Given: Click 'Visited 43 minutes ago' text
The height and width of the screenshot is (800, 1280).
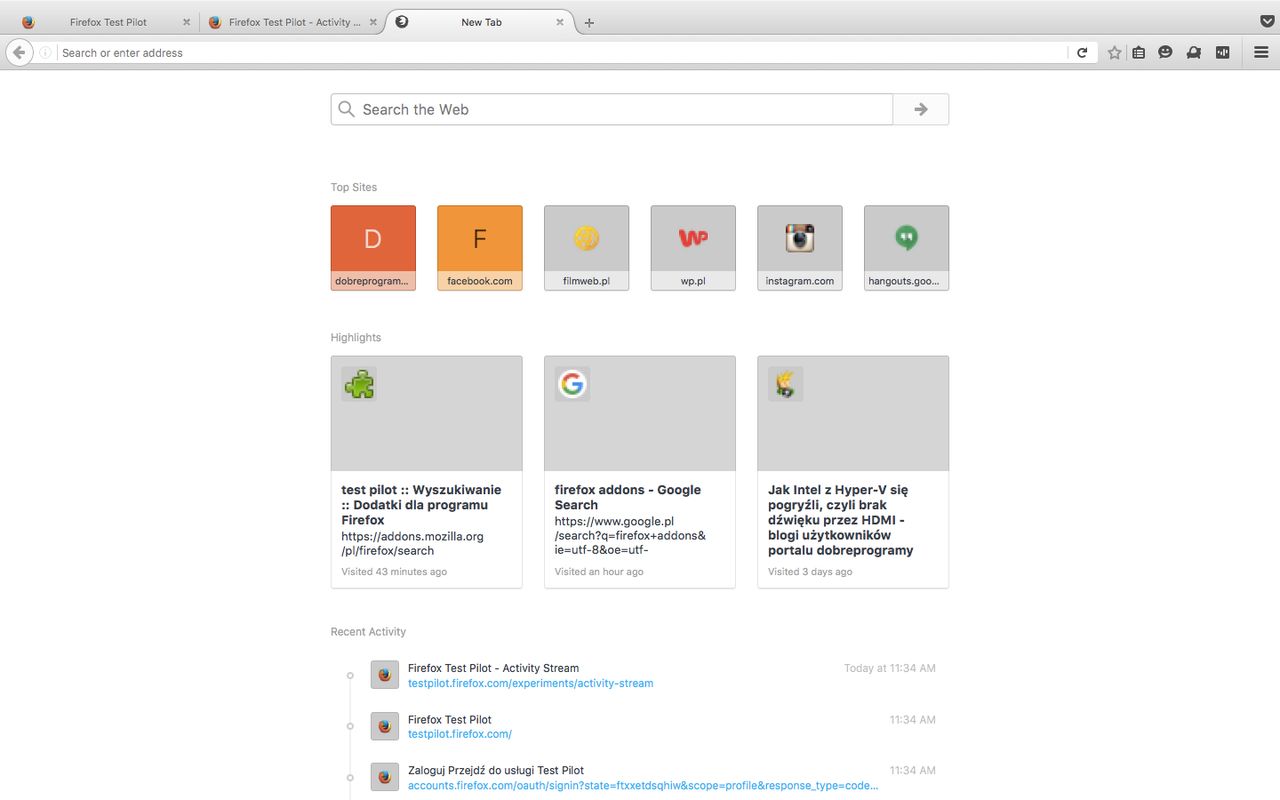Looking at the screenshot, I should click(x=394, y=572).
